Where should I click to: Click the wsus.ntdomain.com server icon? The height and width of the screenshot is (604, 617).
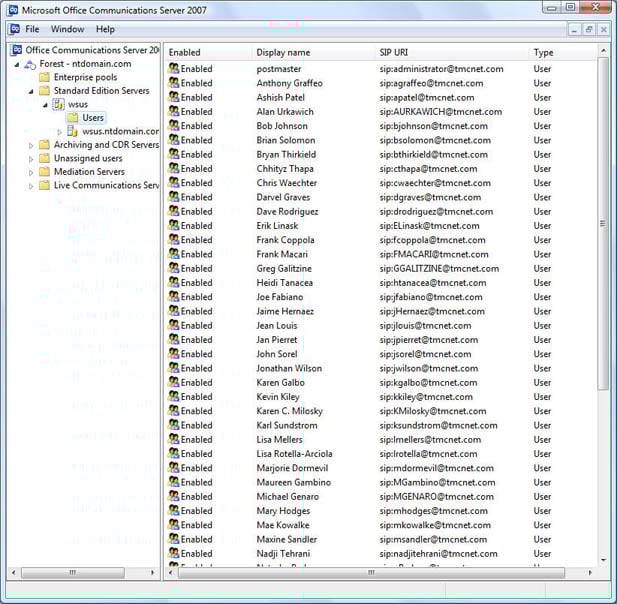click(x=73, y=131)
